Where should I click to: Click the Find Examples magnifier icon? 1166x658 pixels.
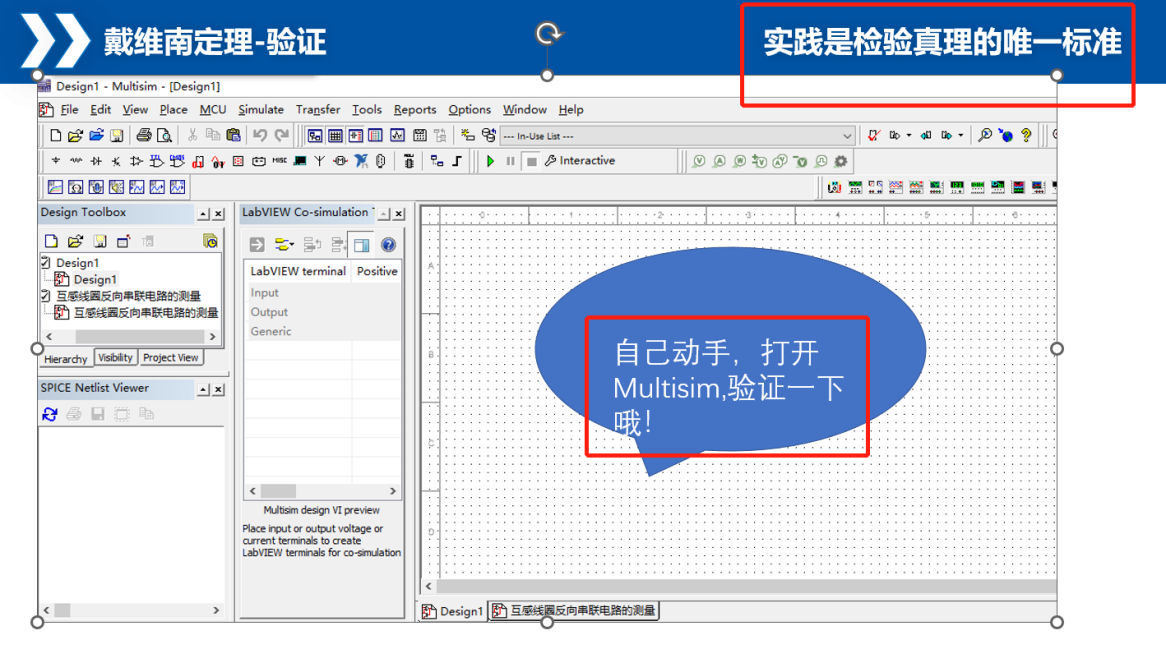tap(985, 135)
